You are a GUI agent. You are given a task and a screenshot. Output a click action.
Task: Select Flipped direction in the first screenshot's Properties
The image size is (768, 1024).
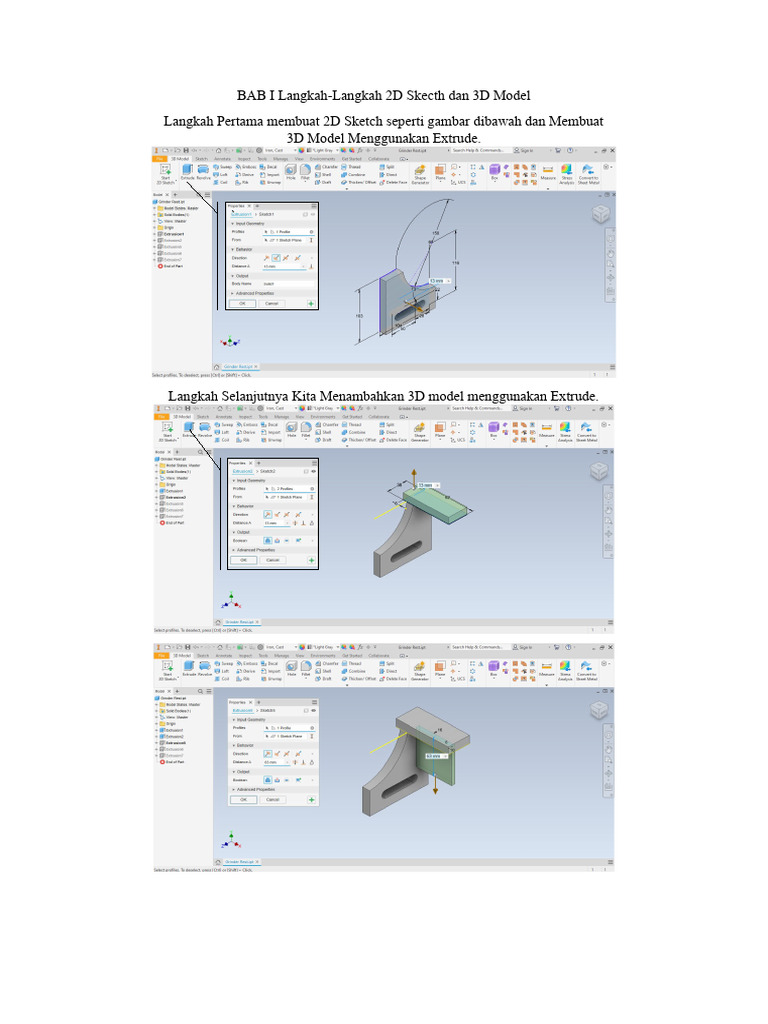click(276, 258)
